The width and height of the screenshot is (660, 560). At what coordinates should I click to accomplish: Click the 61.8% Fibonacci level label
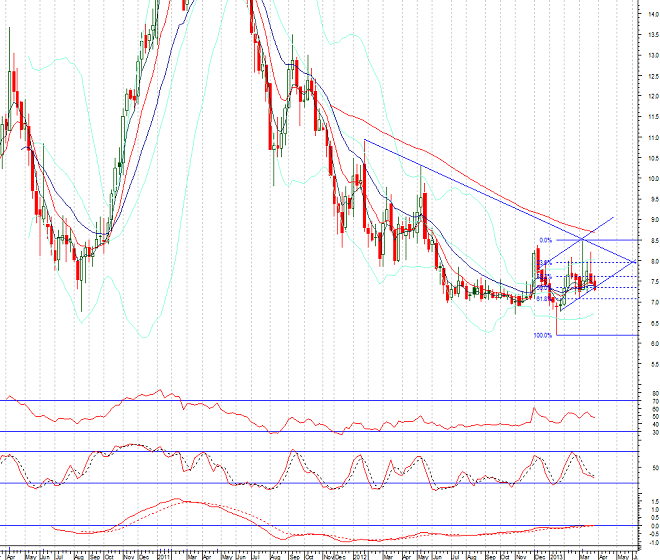(x=543, y=298)
